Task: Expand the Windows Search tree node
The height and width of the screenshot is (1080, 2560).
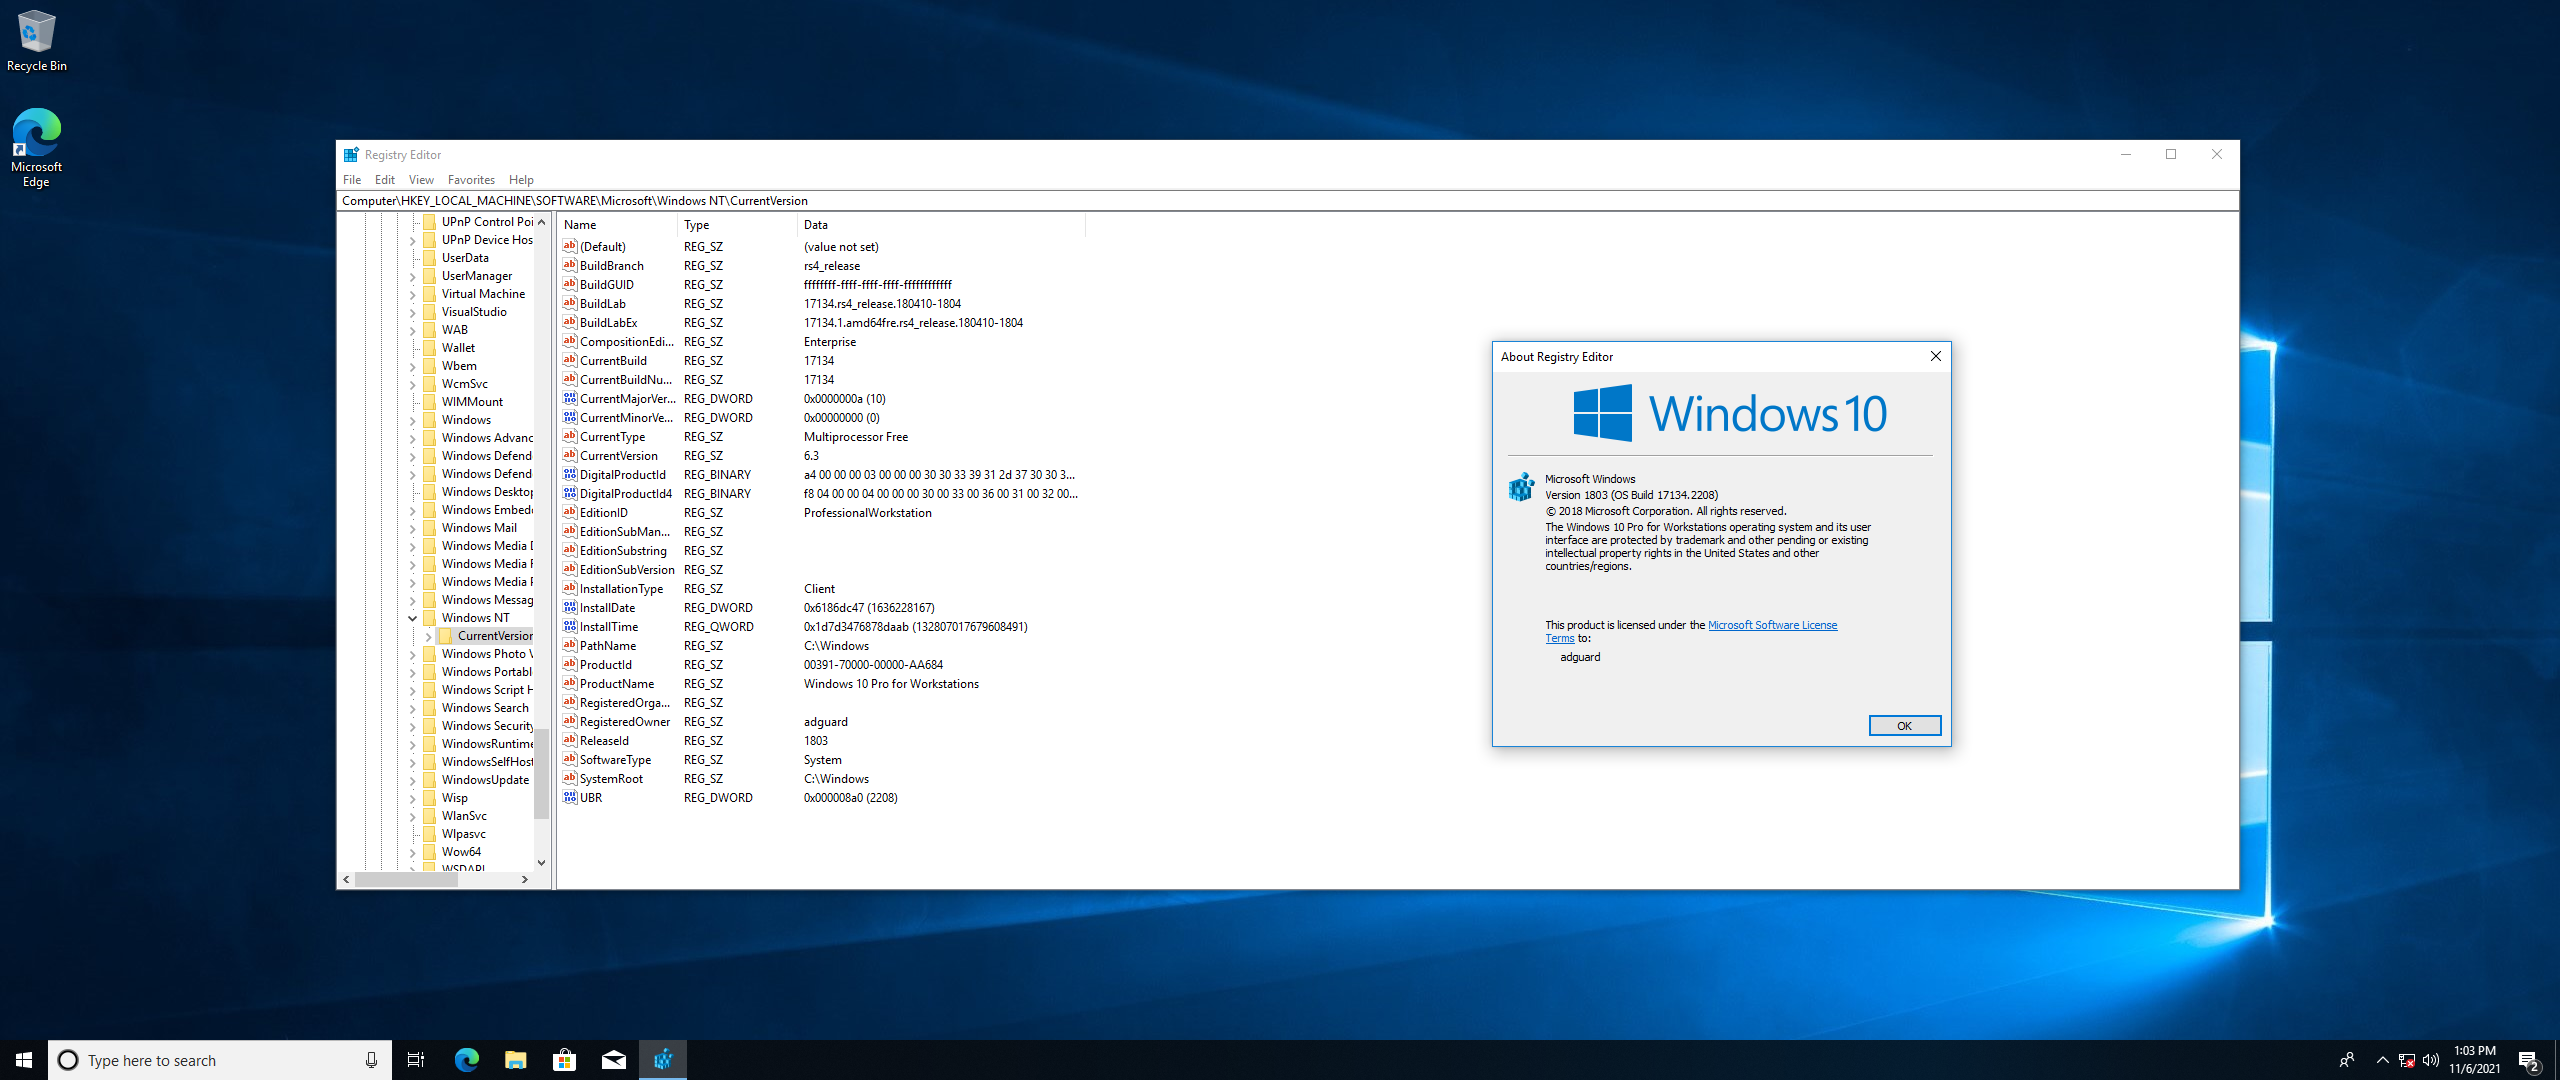Action: pyautogui.click(x=412, y=708)
